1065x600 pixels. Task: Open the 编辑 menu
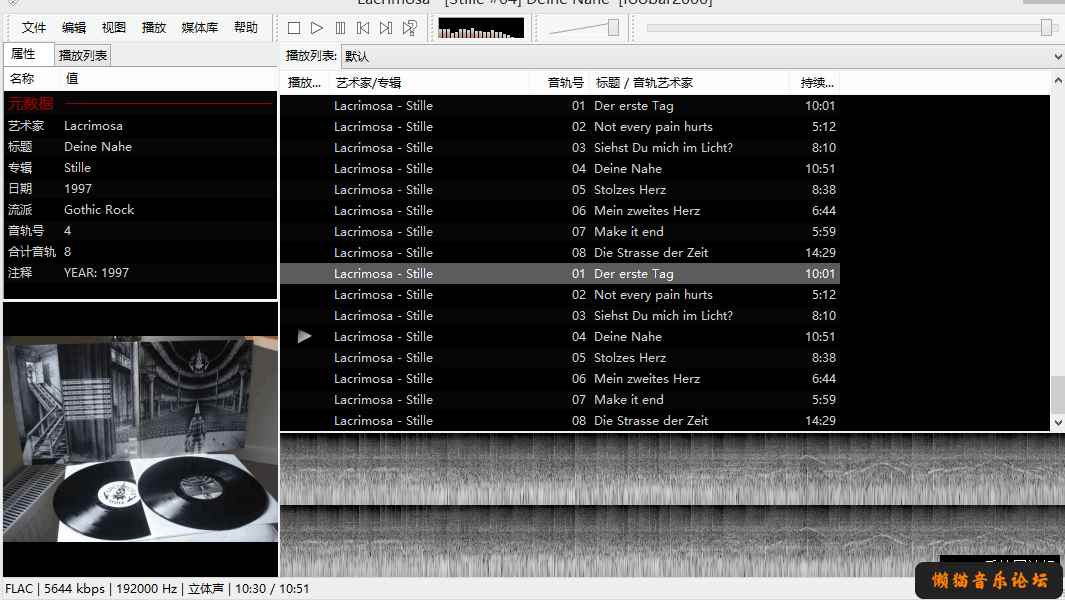(73, 27)
